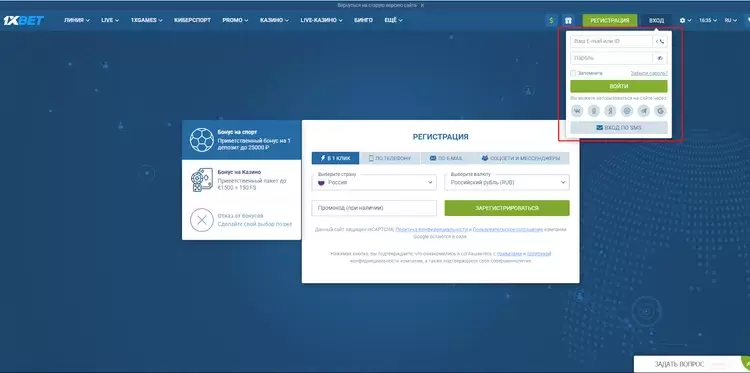750x373 pixels.
Task: Click the green РЕГИСТРАЦИЯ header button
Action: (x=609, y=21)
